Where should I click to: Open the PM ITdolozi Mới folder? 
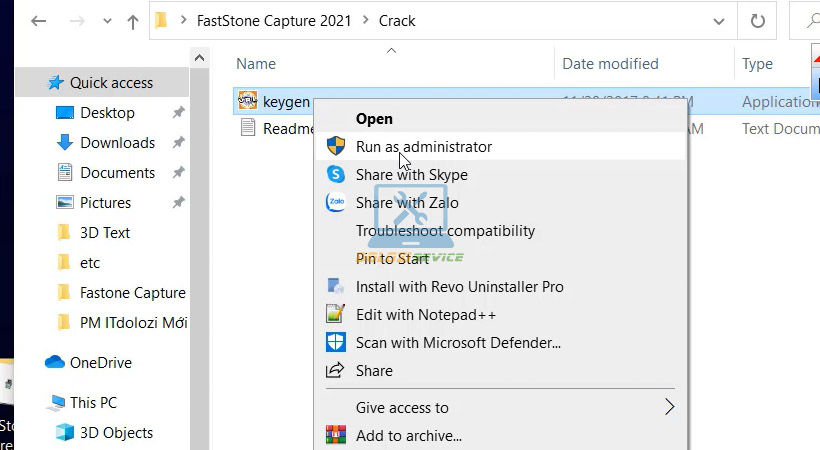134,323
